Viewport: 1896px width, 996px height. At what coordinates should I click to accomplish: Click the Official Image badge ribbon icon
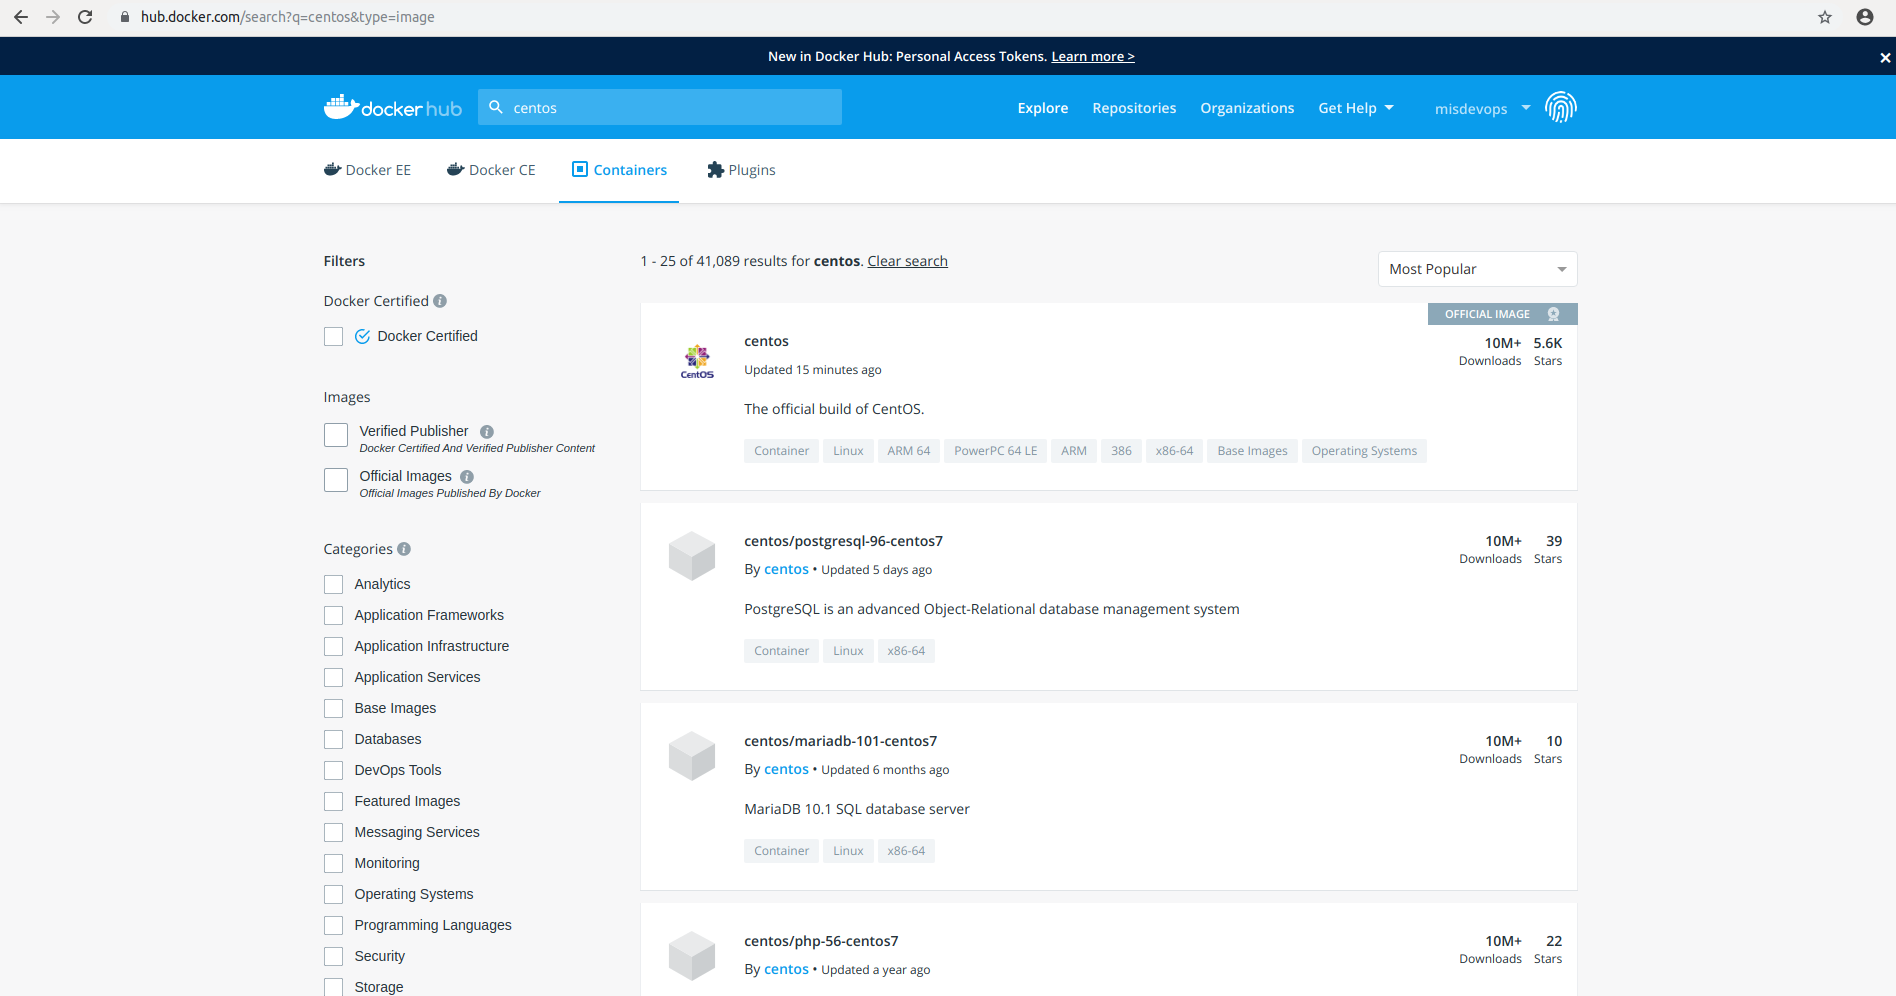tap(1553, 314)
